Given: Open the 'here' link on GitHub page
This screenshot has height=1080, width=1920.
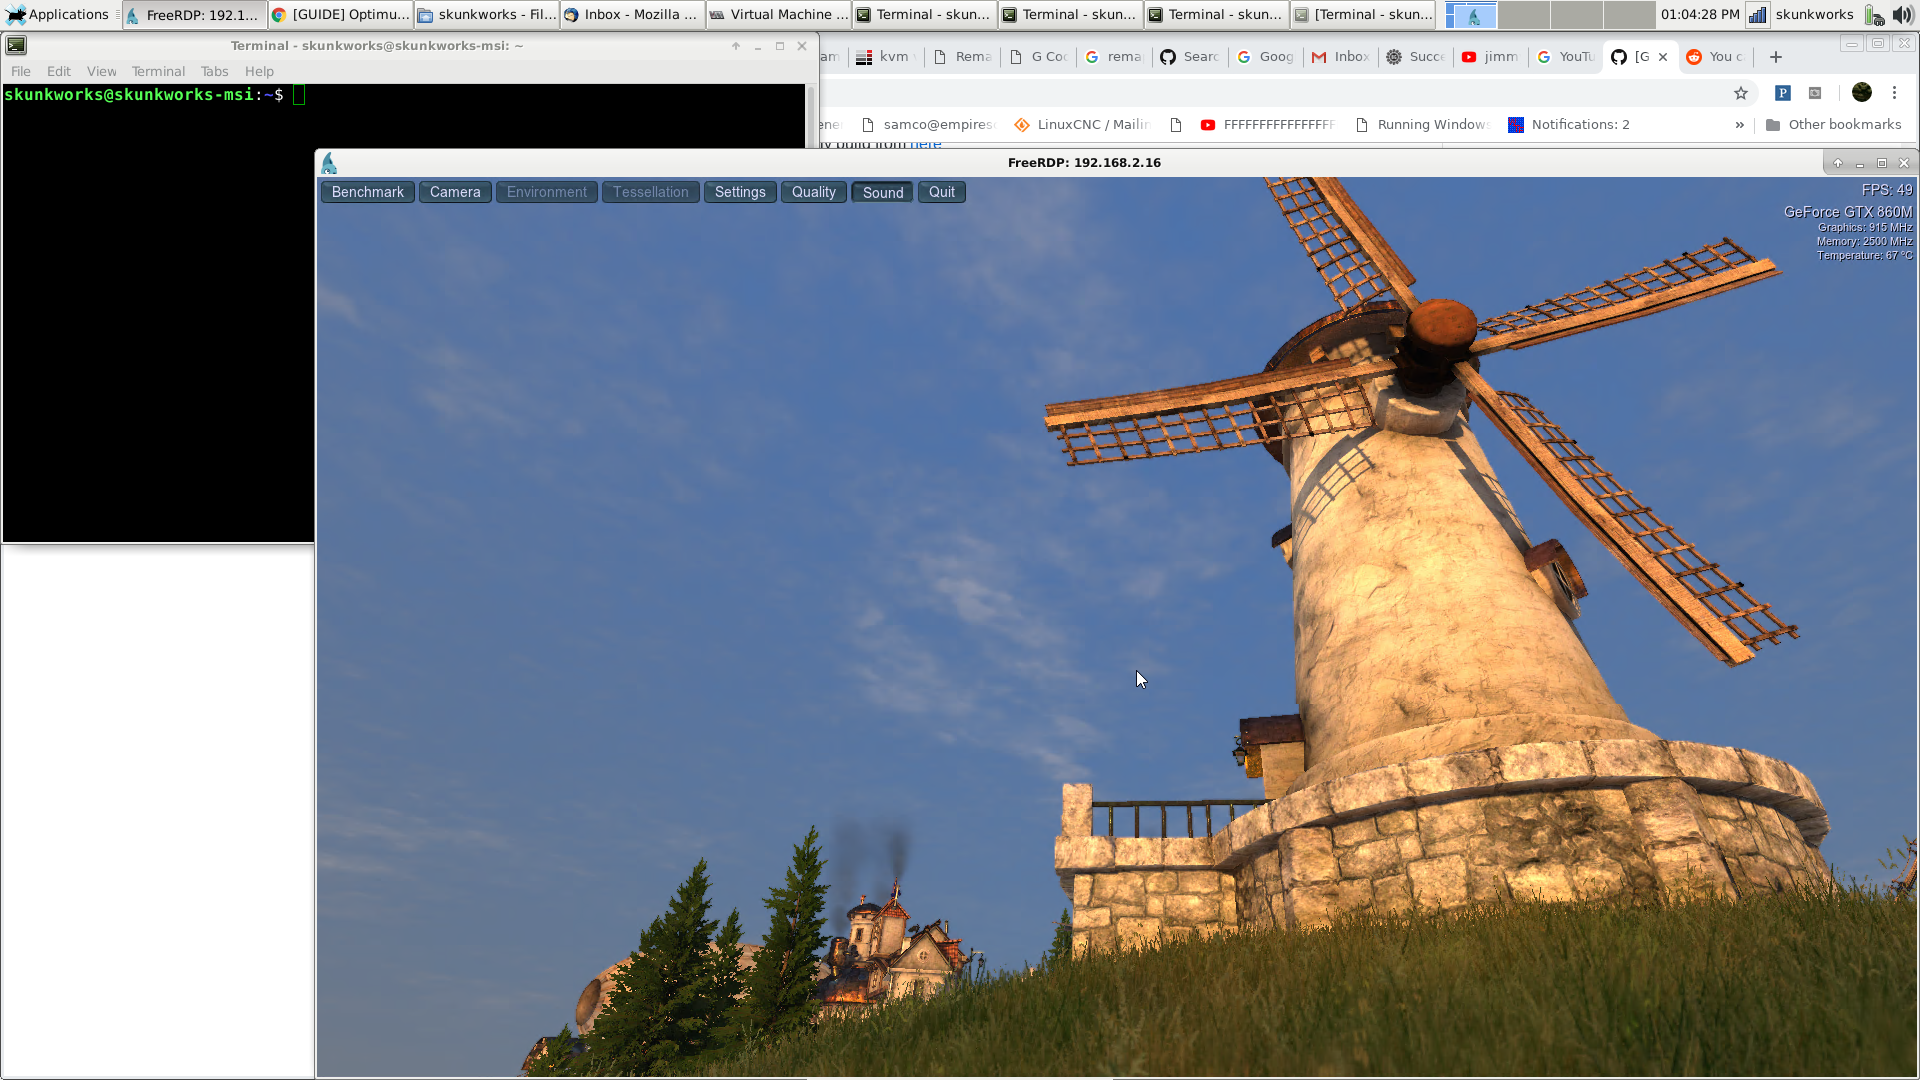Looking at the screenshot, I should click(x=925, y=144).
